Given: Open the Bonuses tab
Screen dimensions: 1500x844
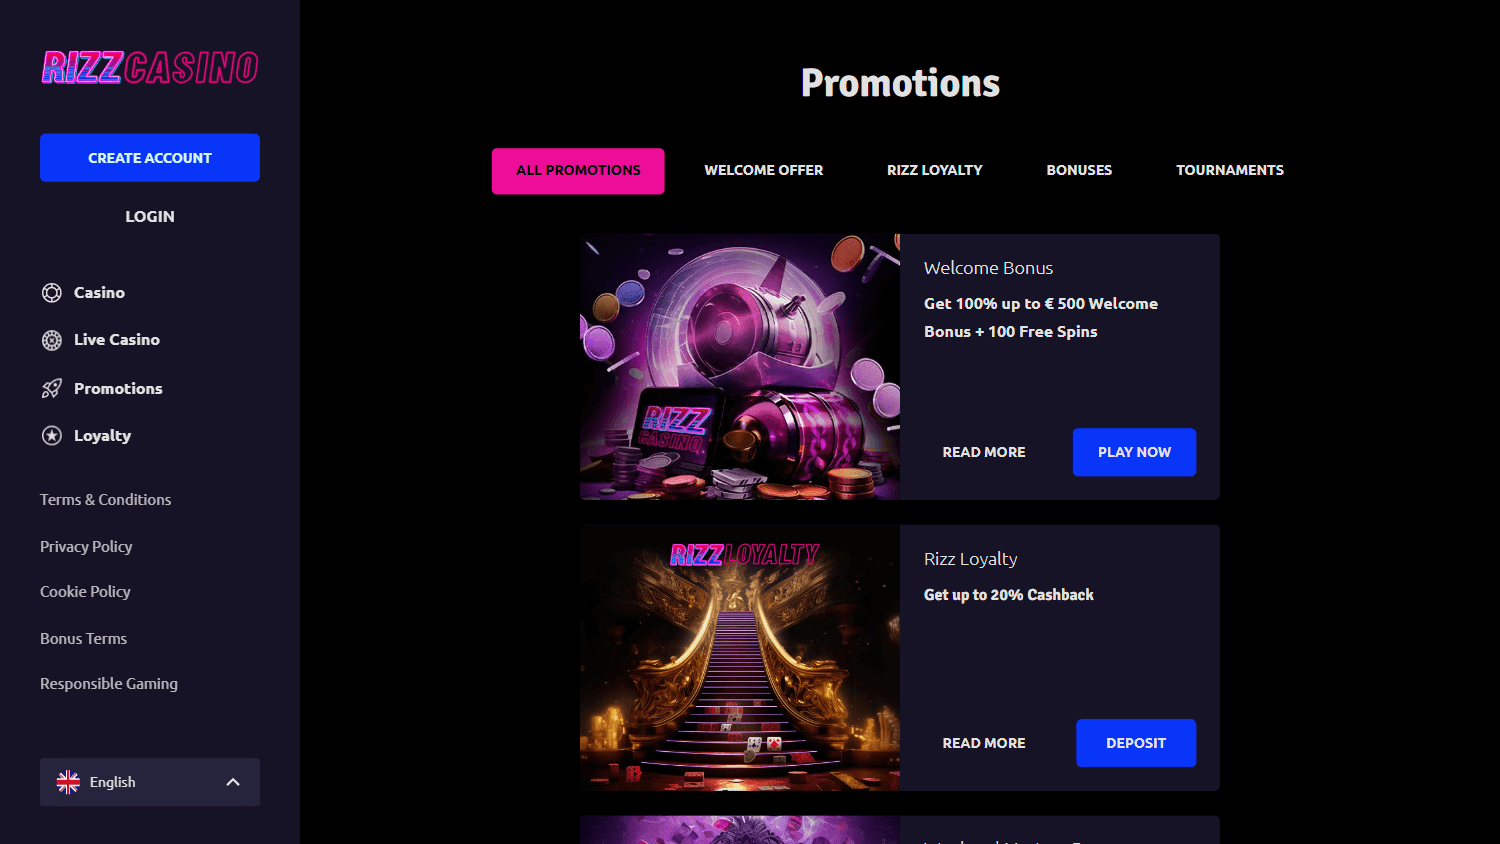Looking at the screenshot, I should click(1079, 171).
